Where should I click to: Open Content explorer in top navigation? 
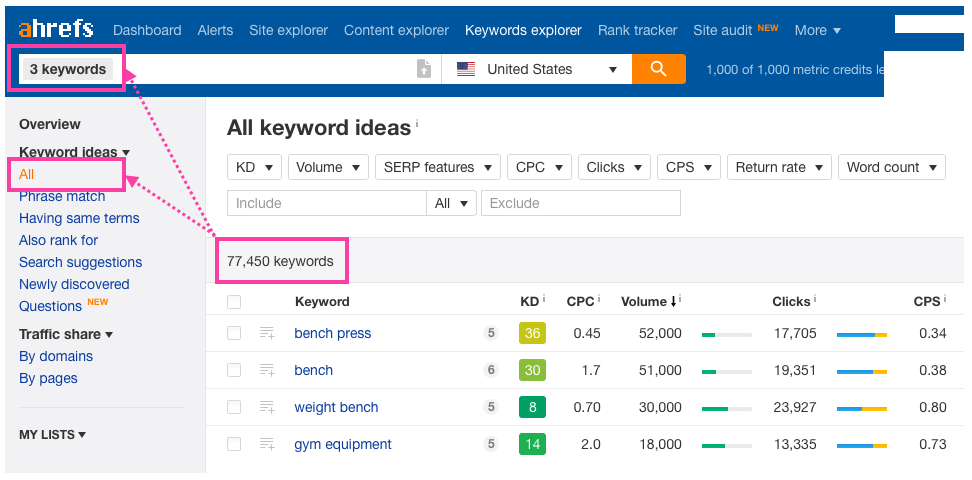(x=396, y=30)
